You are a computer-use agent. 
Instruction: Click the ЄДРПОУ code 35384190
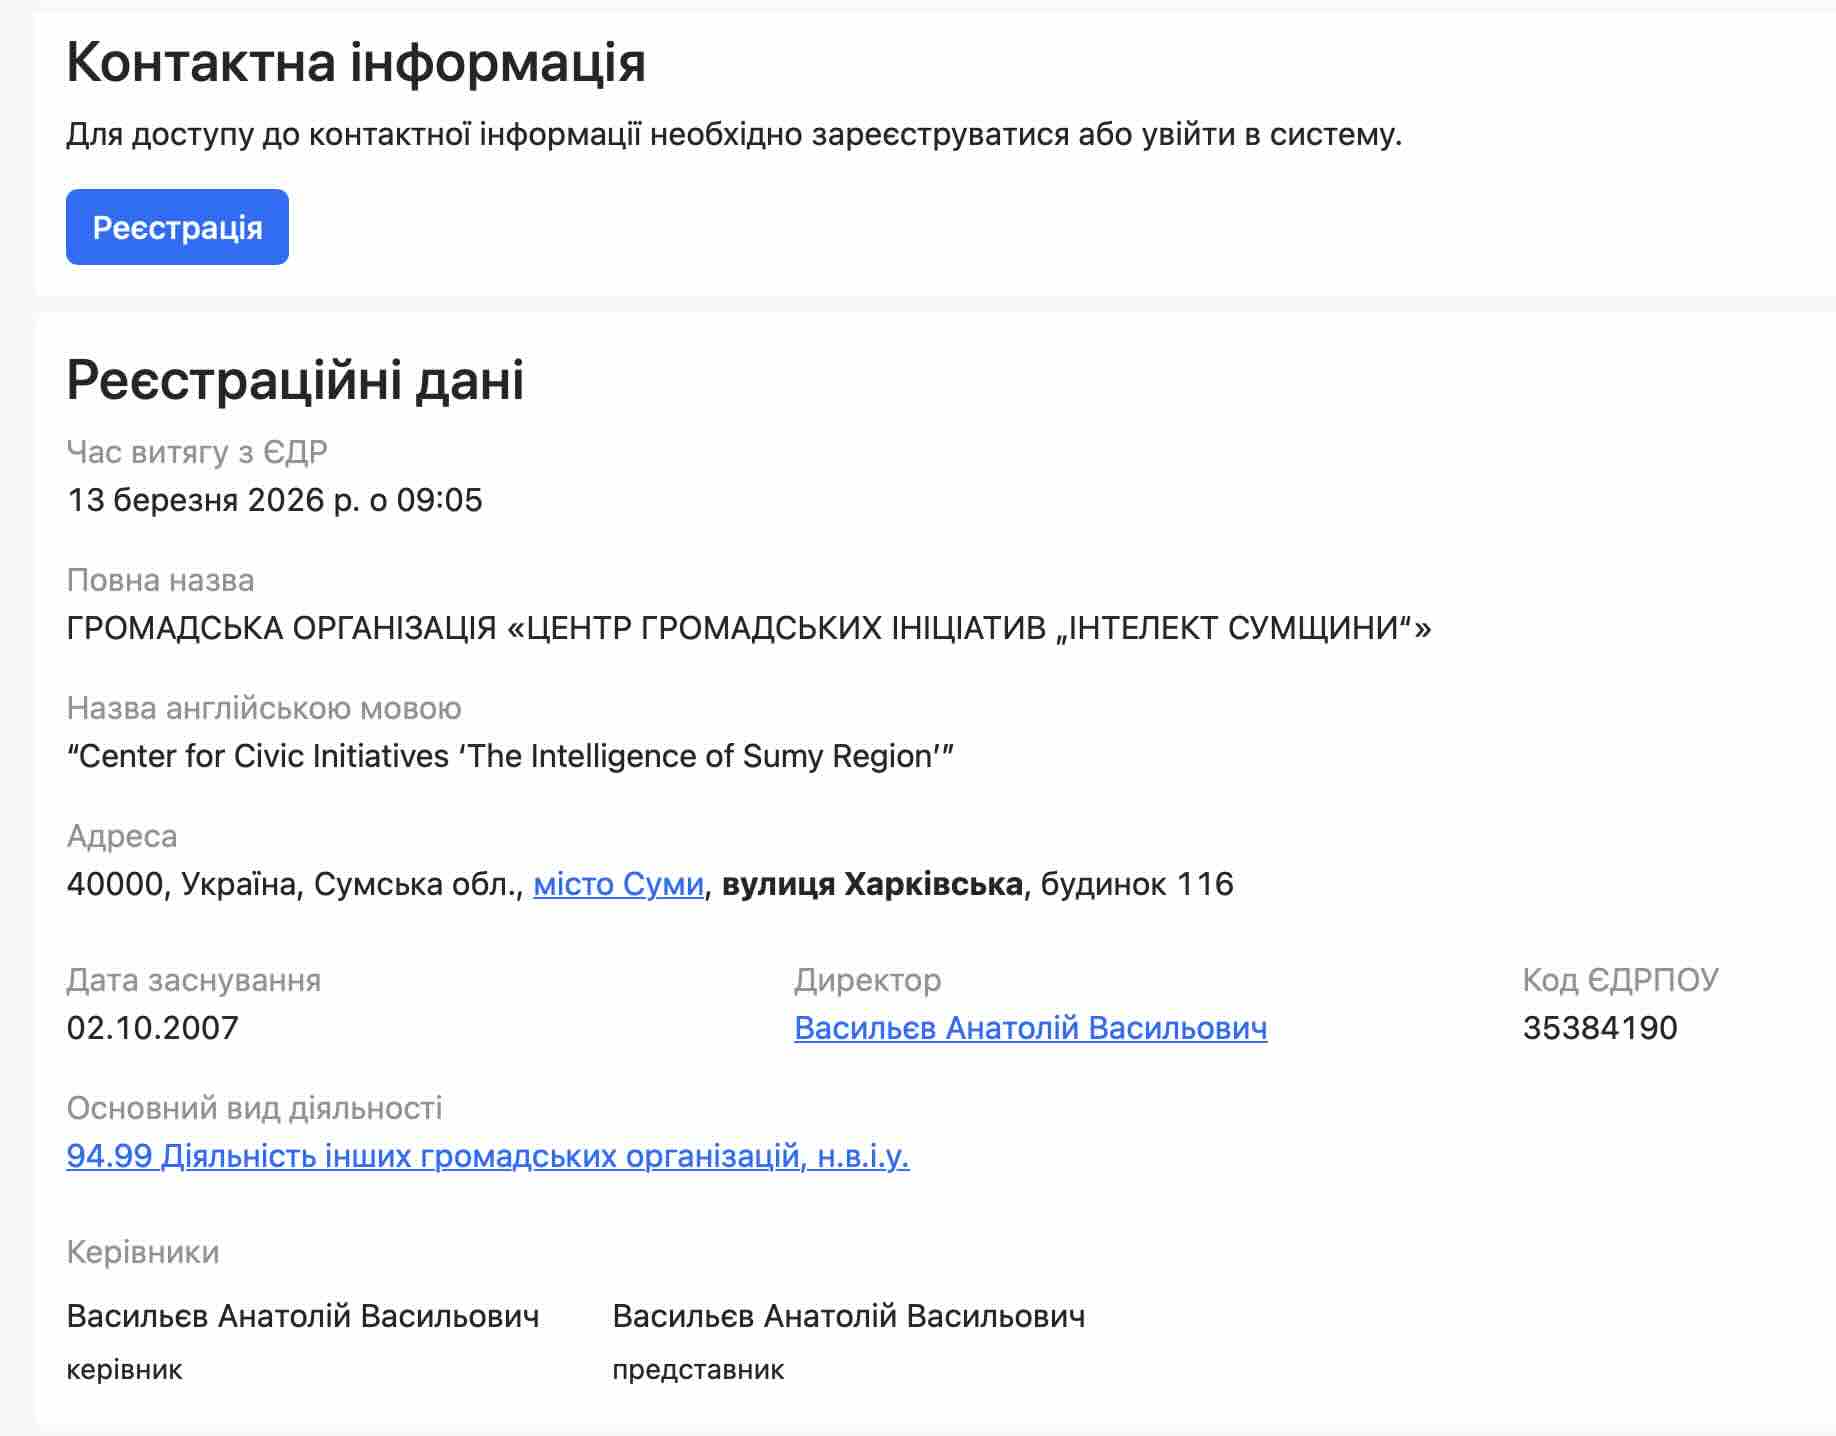[x=1599, y=1028]
